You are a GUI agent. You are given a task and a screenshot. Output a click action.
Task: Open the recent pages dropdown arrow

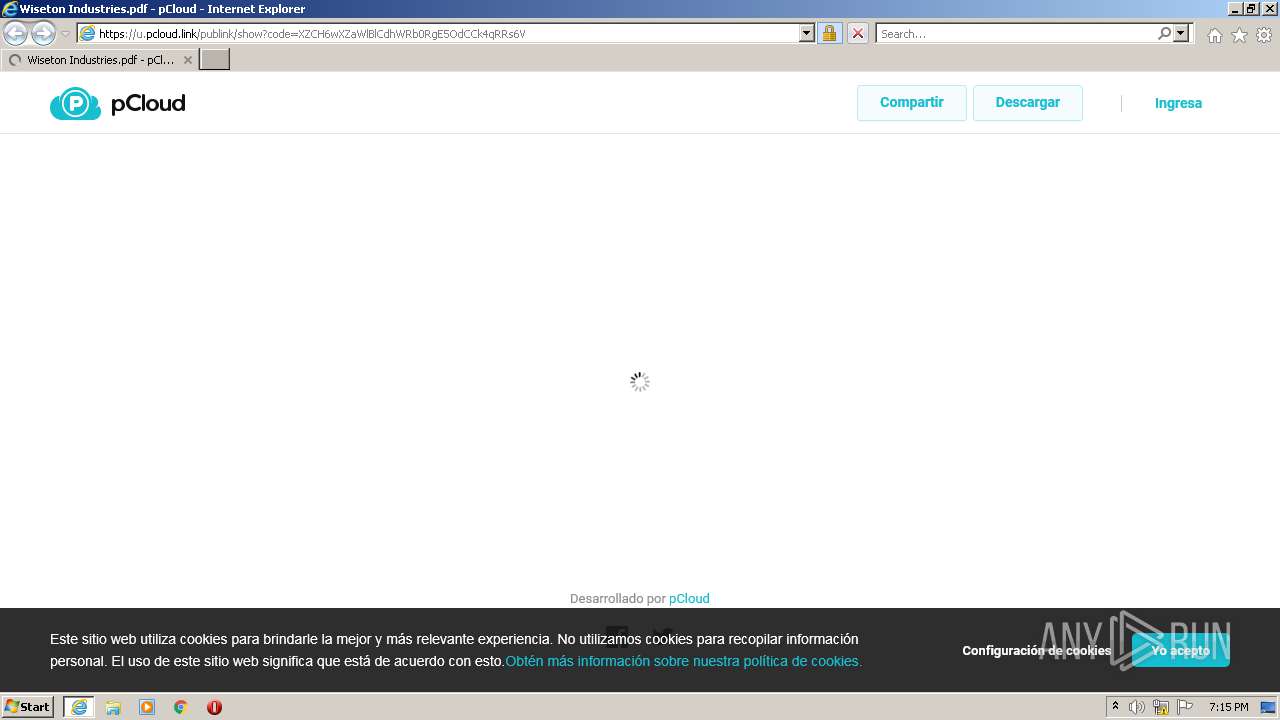65,34
